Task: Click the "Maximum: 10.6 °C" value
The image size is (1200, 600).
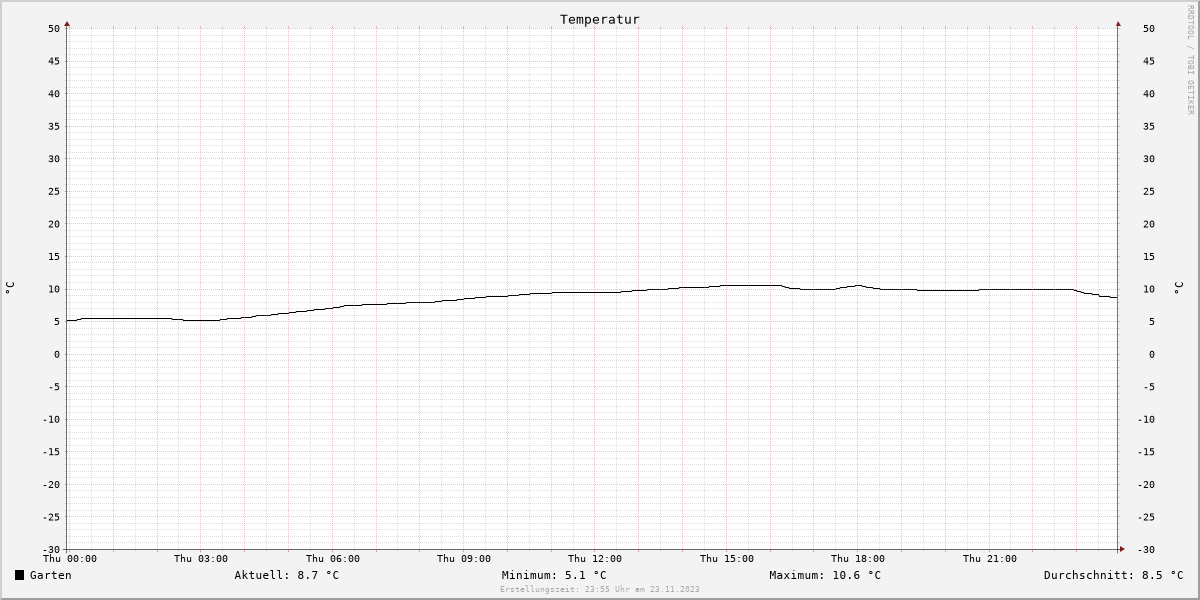Action: point(825,575)
